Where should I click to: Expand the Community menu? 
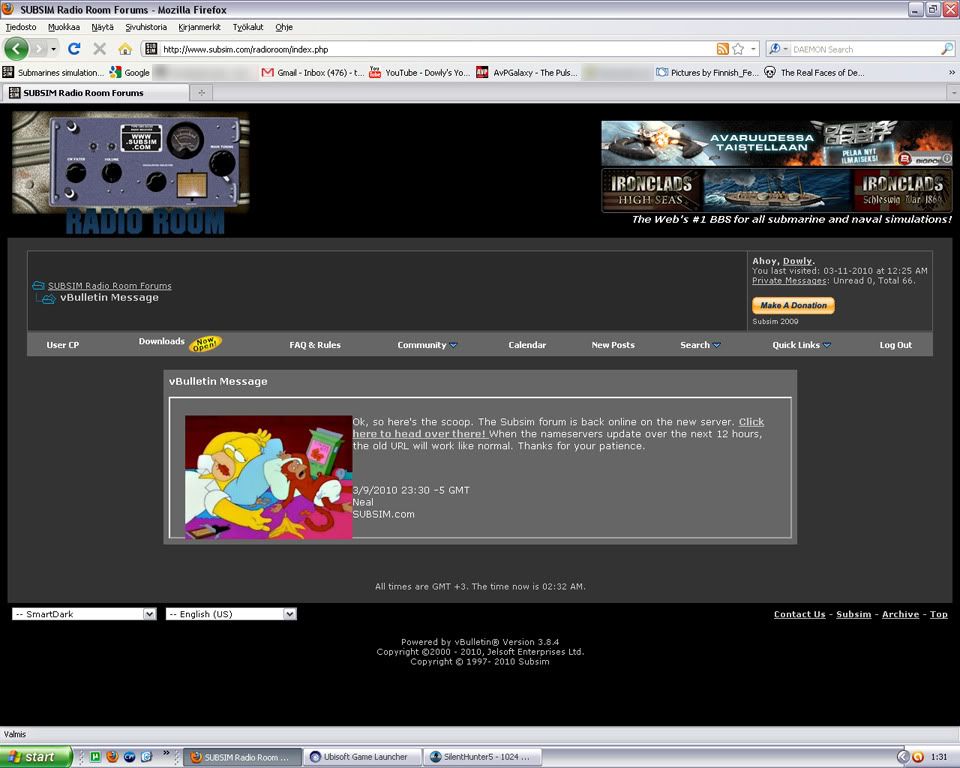pos(427,345)
